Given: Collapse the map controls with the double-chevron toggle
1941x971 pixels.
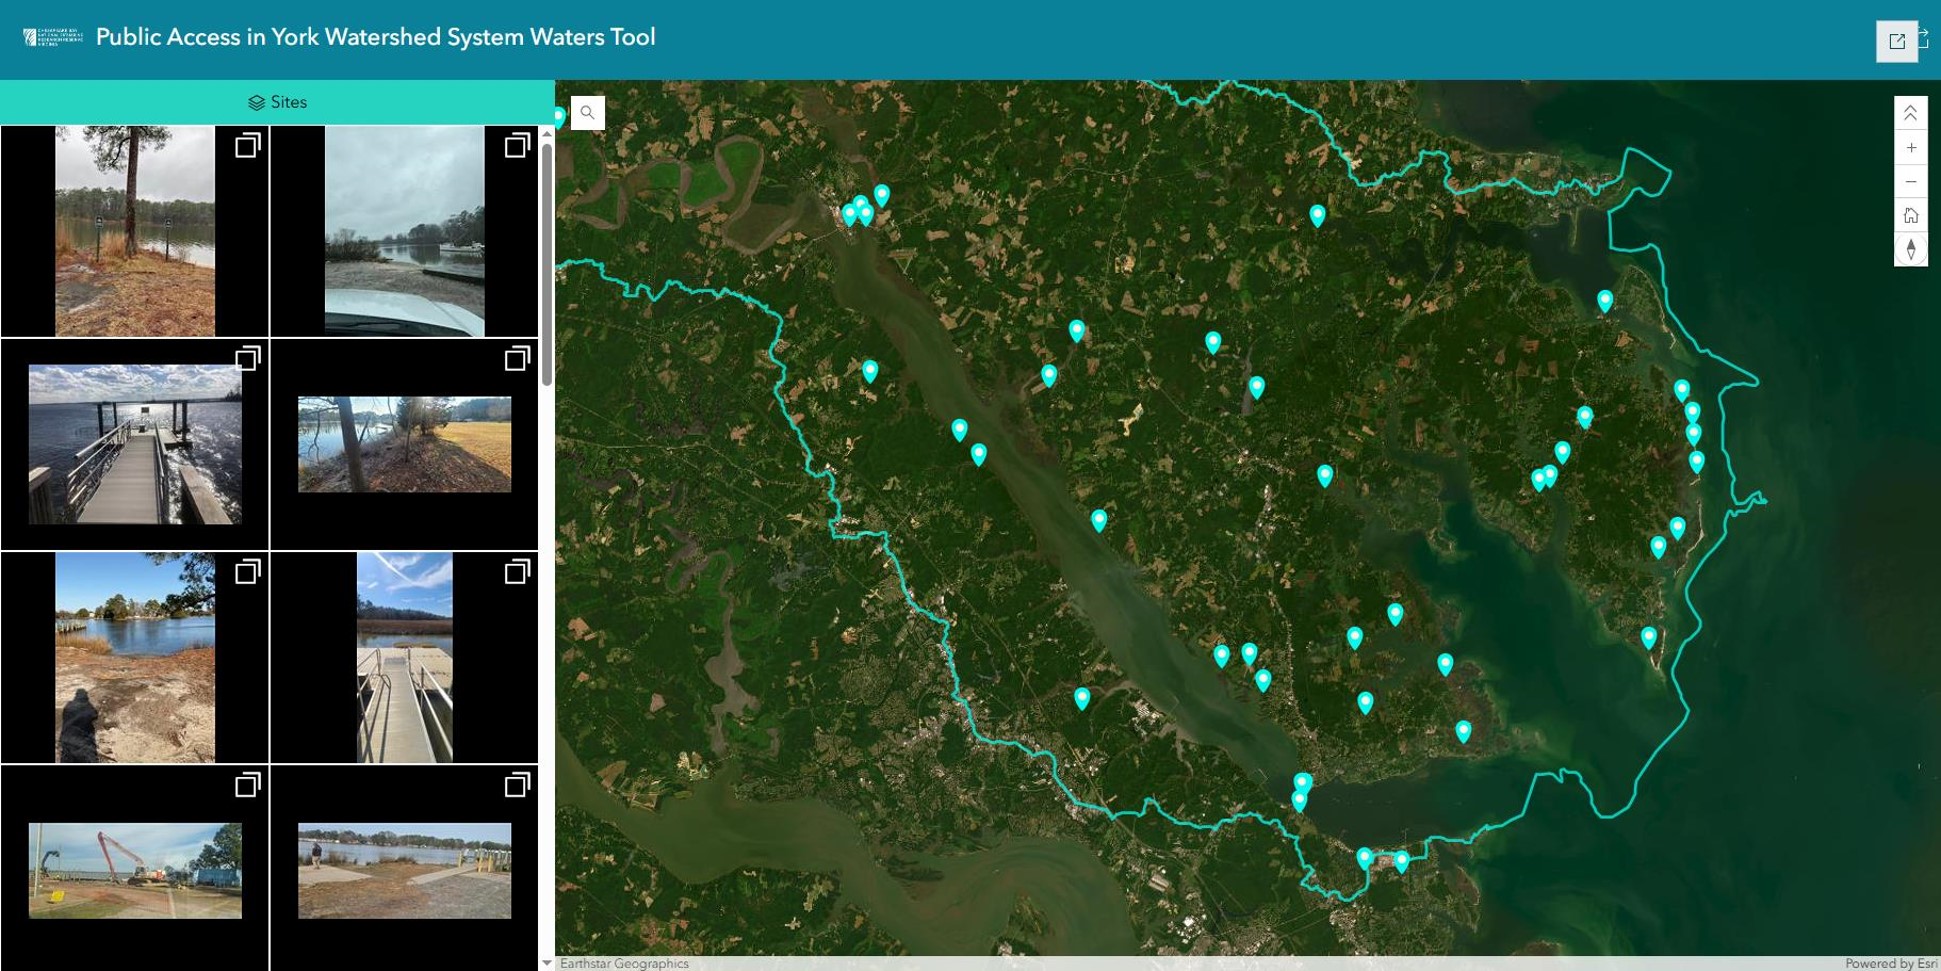Looking at the screenshot, I should point(1911,112).
